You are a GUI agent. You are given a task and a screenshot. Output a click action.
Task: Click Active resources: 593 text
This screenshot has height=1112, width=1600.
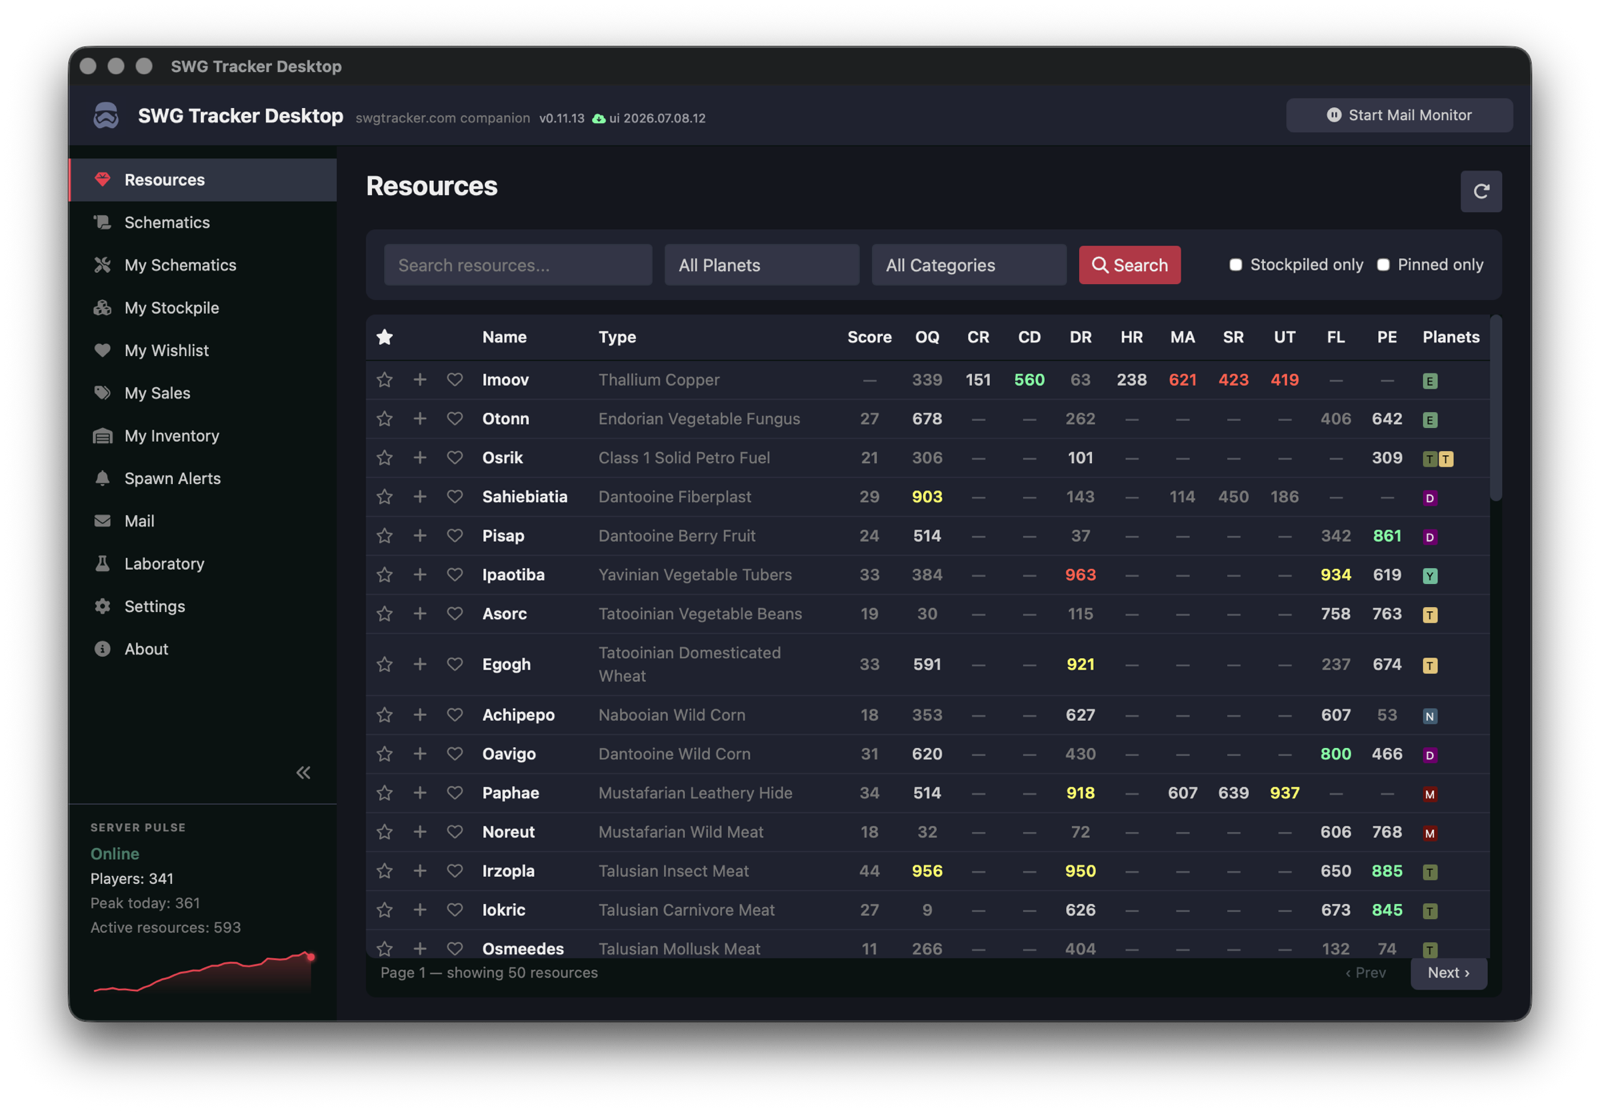click(165, 927)
